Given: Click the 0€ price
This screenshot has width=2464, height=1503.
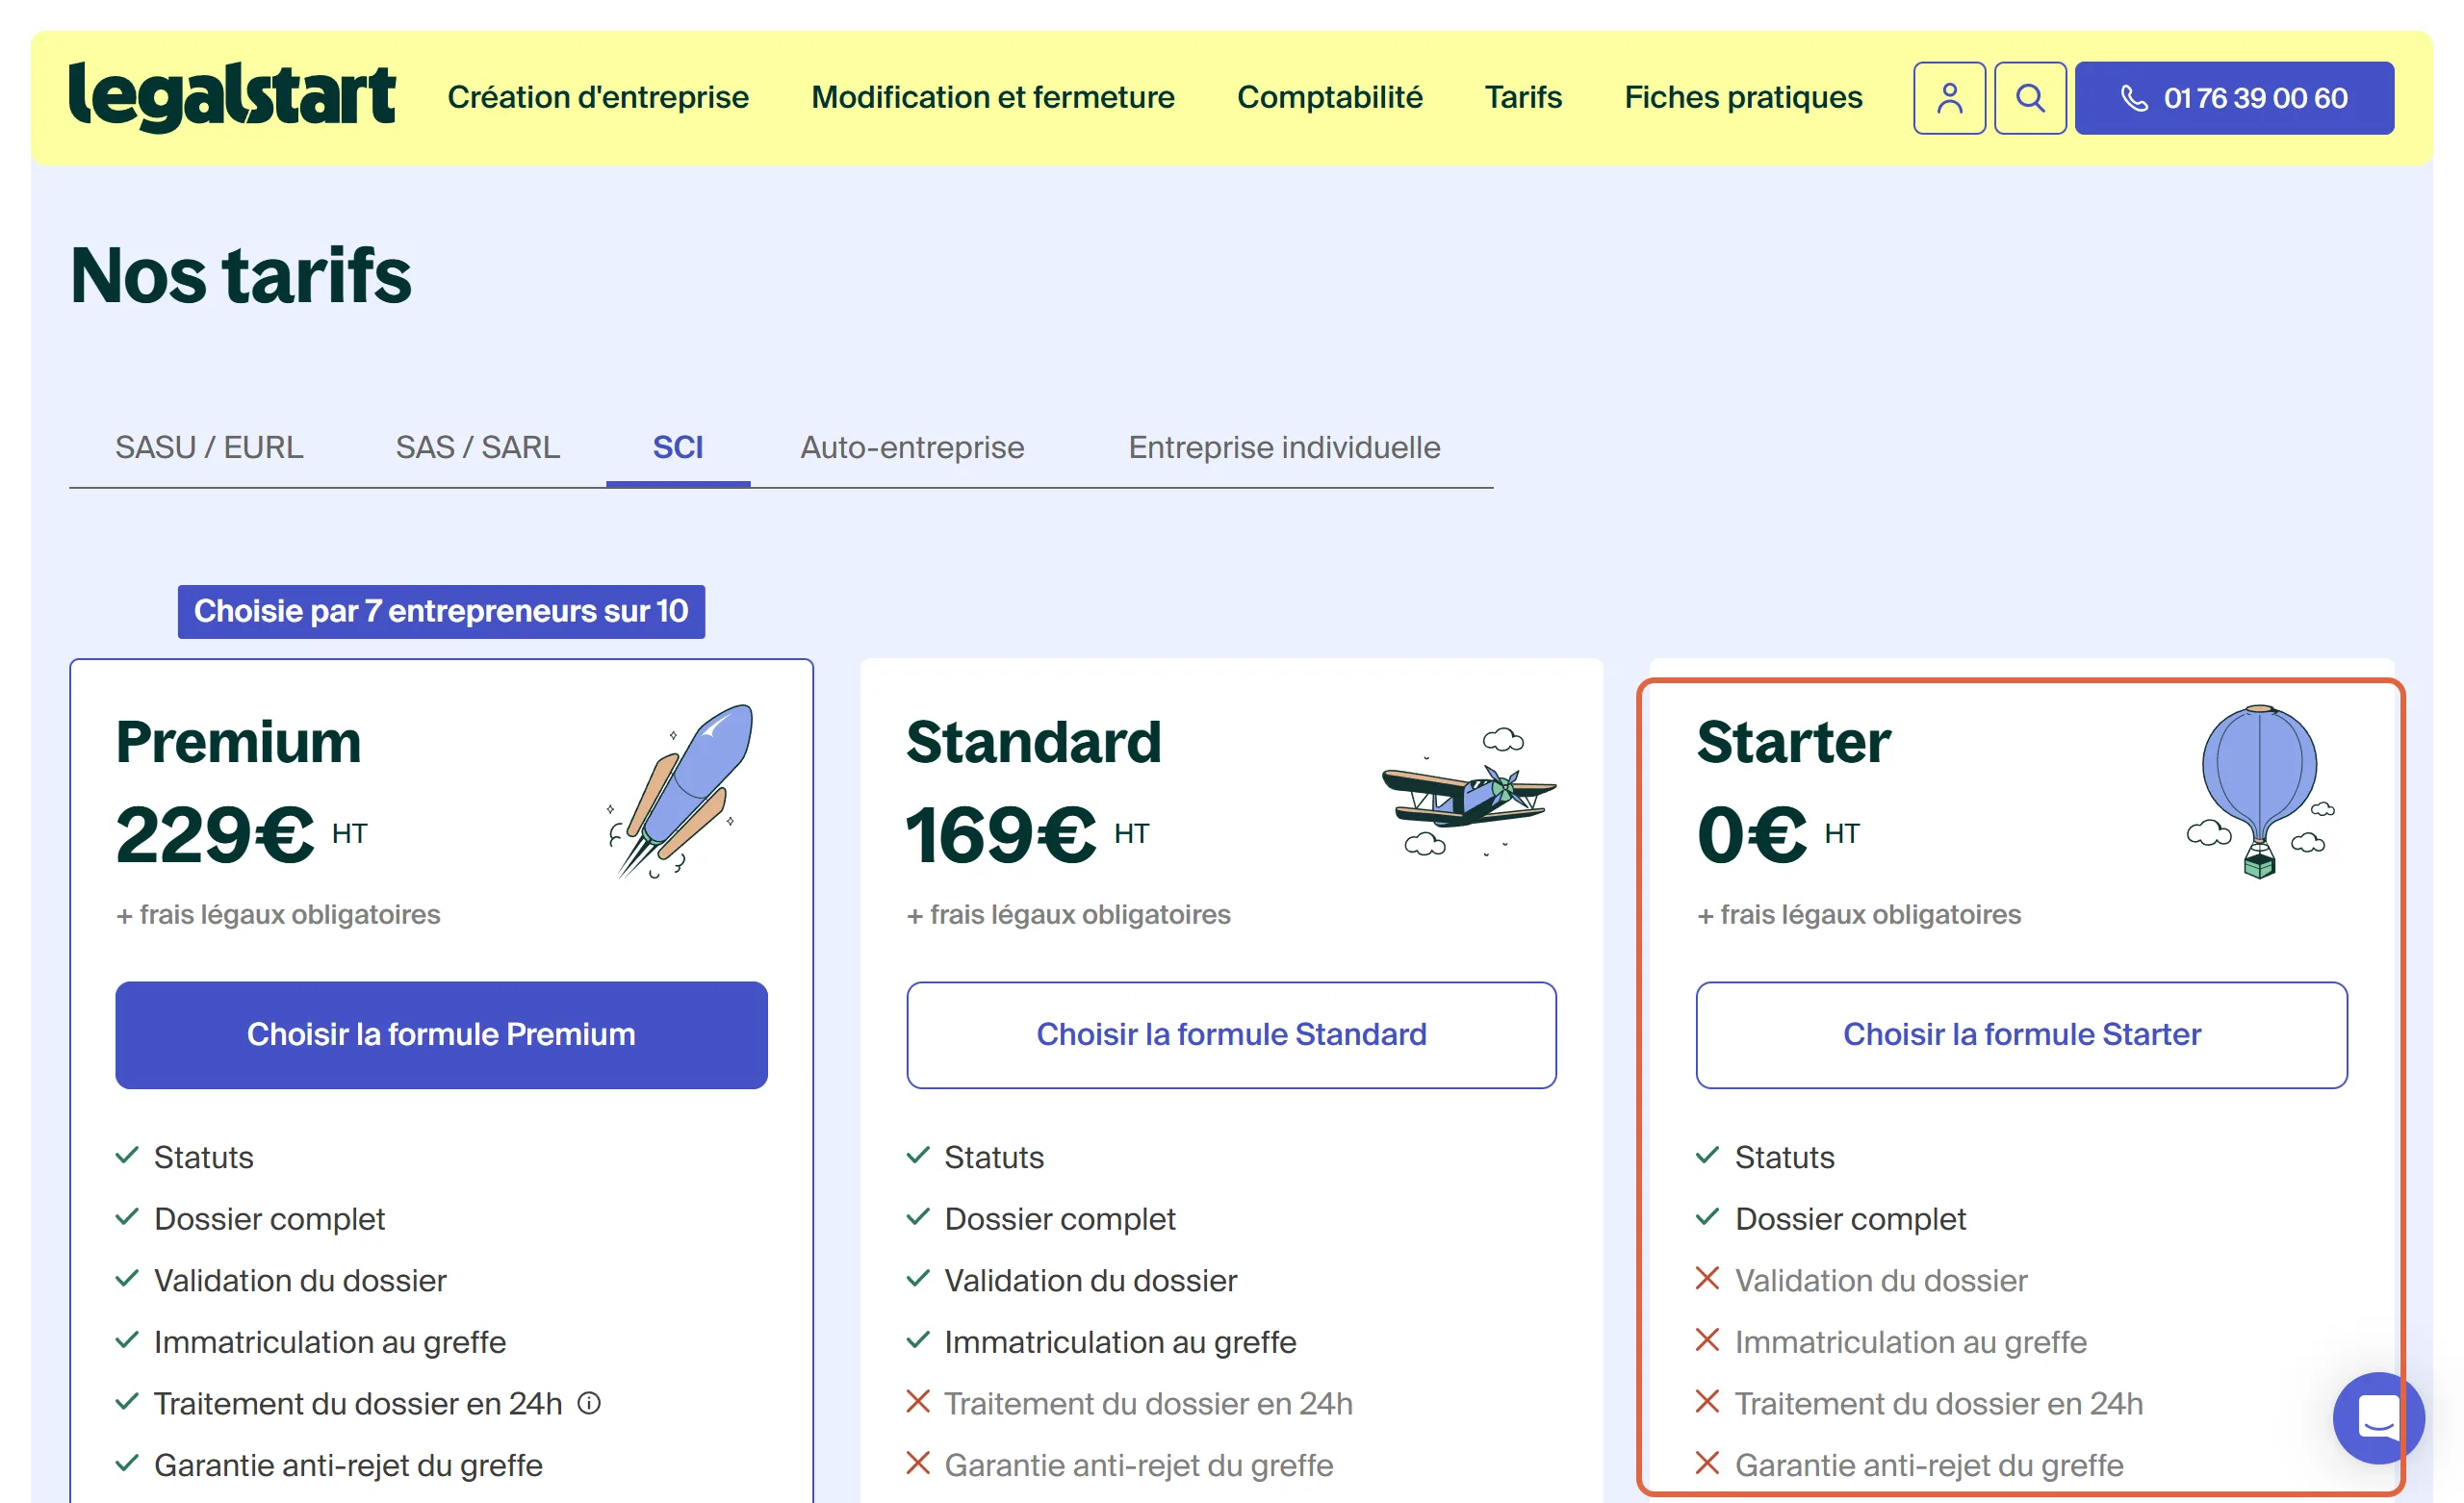Looking at the screenshot, I should pos(1752,834).
